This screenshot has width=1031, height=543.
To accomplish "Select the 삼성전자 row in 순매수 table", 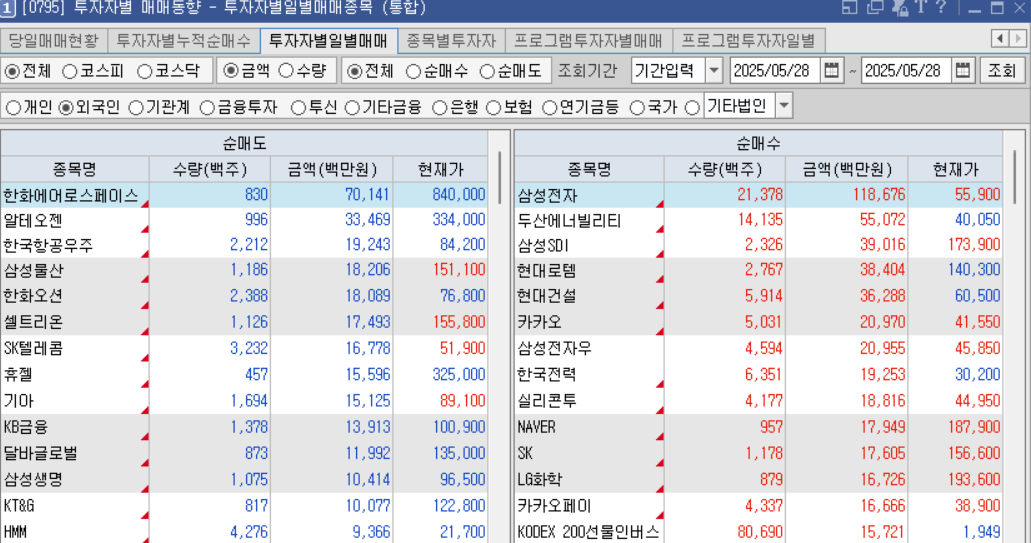I will pyautogui.click(x=759, y=195).
